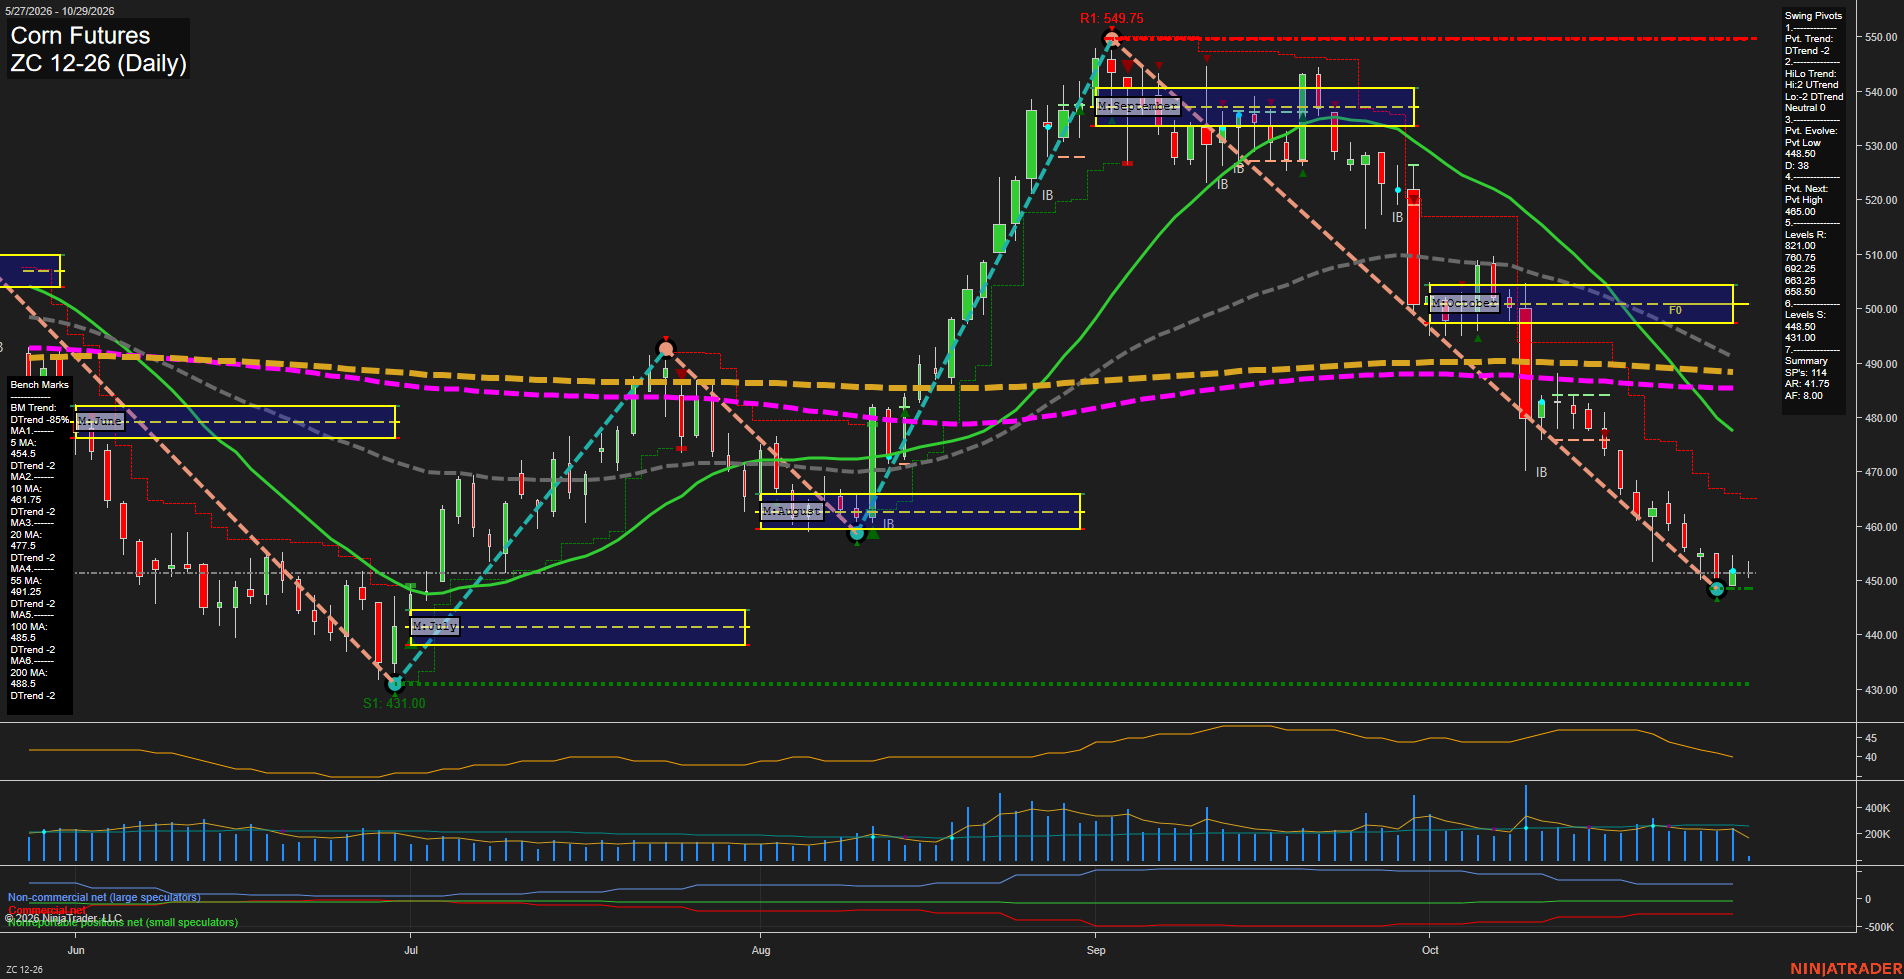Select the date range 5/27/2026 - 10/29/2026 label
The image size is (1904, 979).
point(61,11)
